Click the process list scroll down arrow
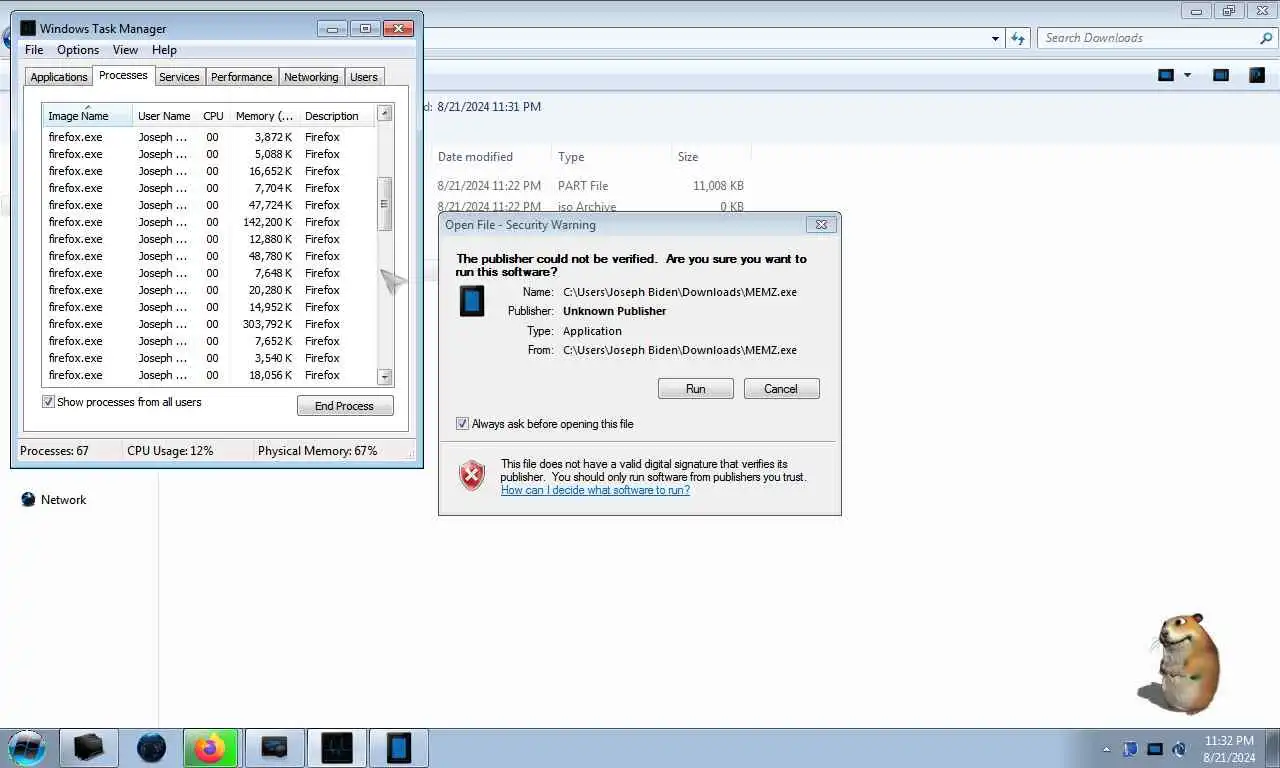1280x768 pixels. coord(384,377)
